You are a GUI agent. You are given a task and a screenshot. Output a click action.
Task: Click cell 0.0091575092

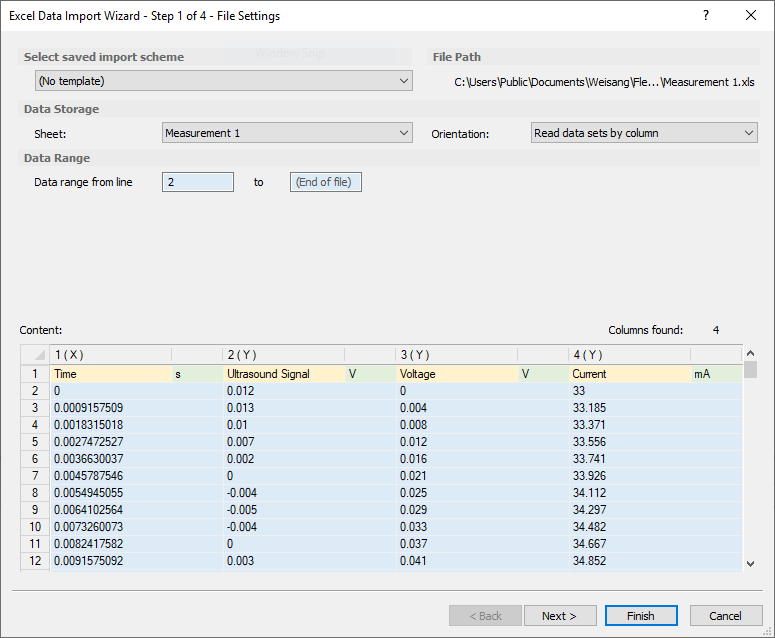pos(136,561)
